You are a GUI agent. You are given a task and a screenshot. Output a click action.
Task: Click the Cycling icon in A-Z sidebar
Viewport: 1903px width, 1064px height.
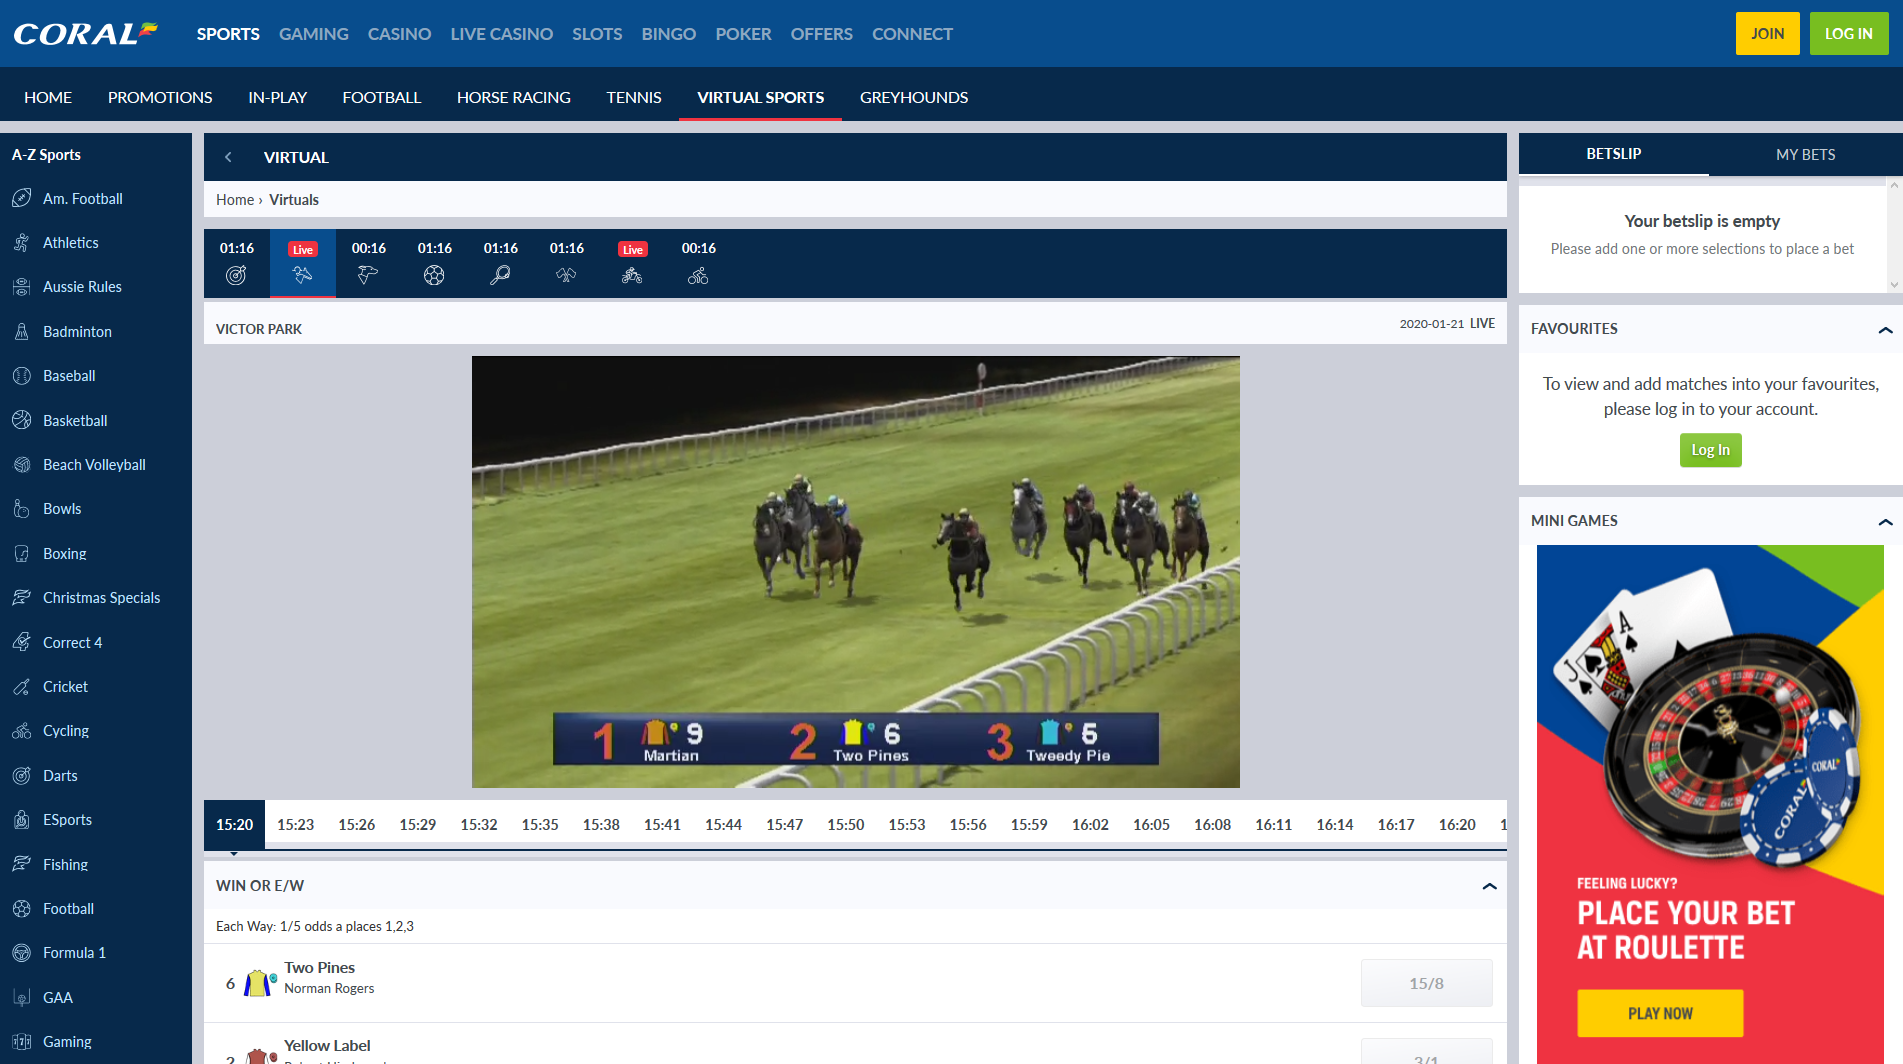pyautogui.click(x=22, y=731)
